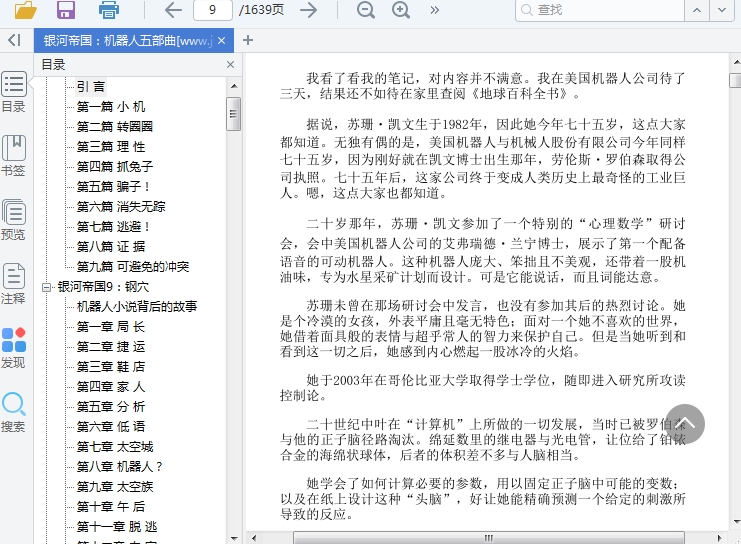The image size is (741, 544).
Task: Select 第一章 局长 in the outline
Action: [111, 327]
